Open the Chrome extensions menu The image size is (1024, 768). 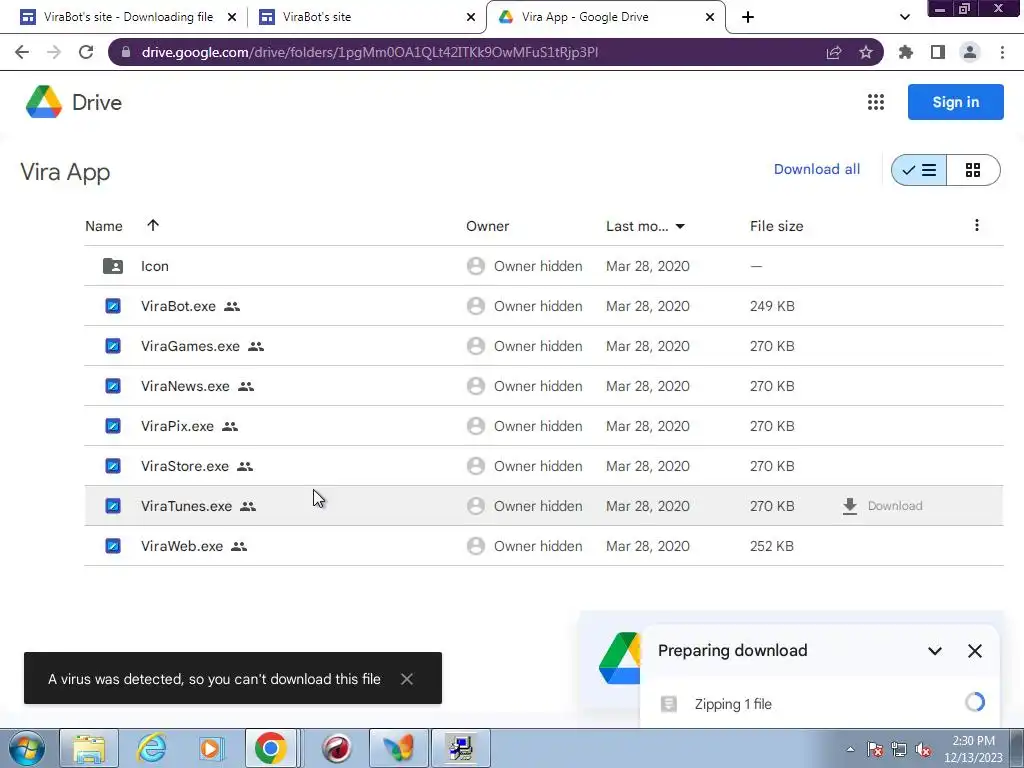(x=905, y=52)
